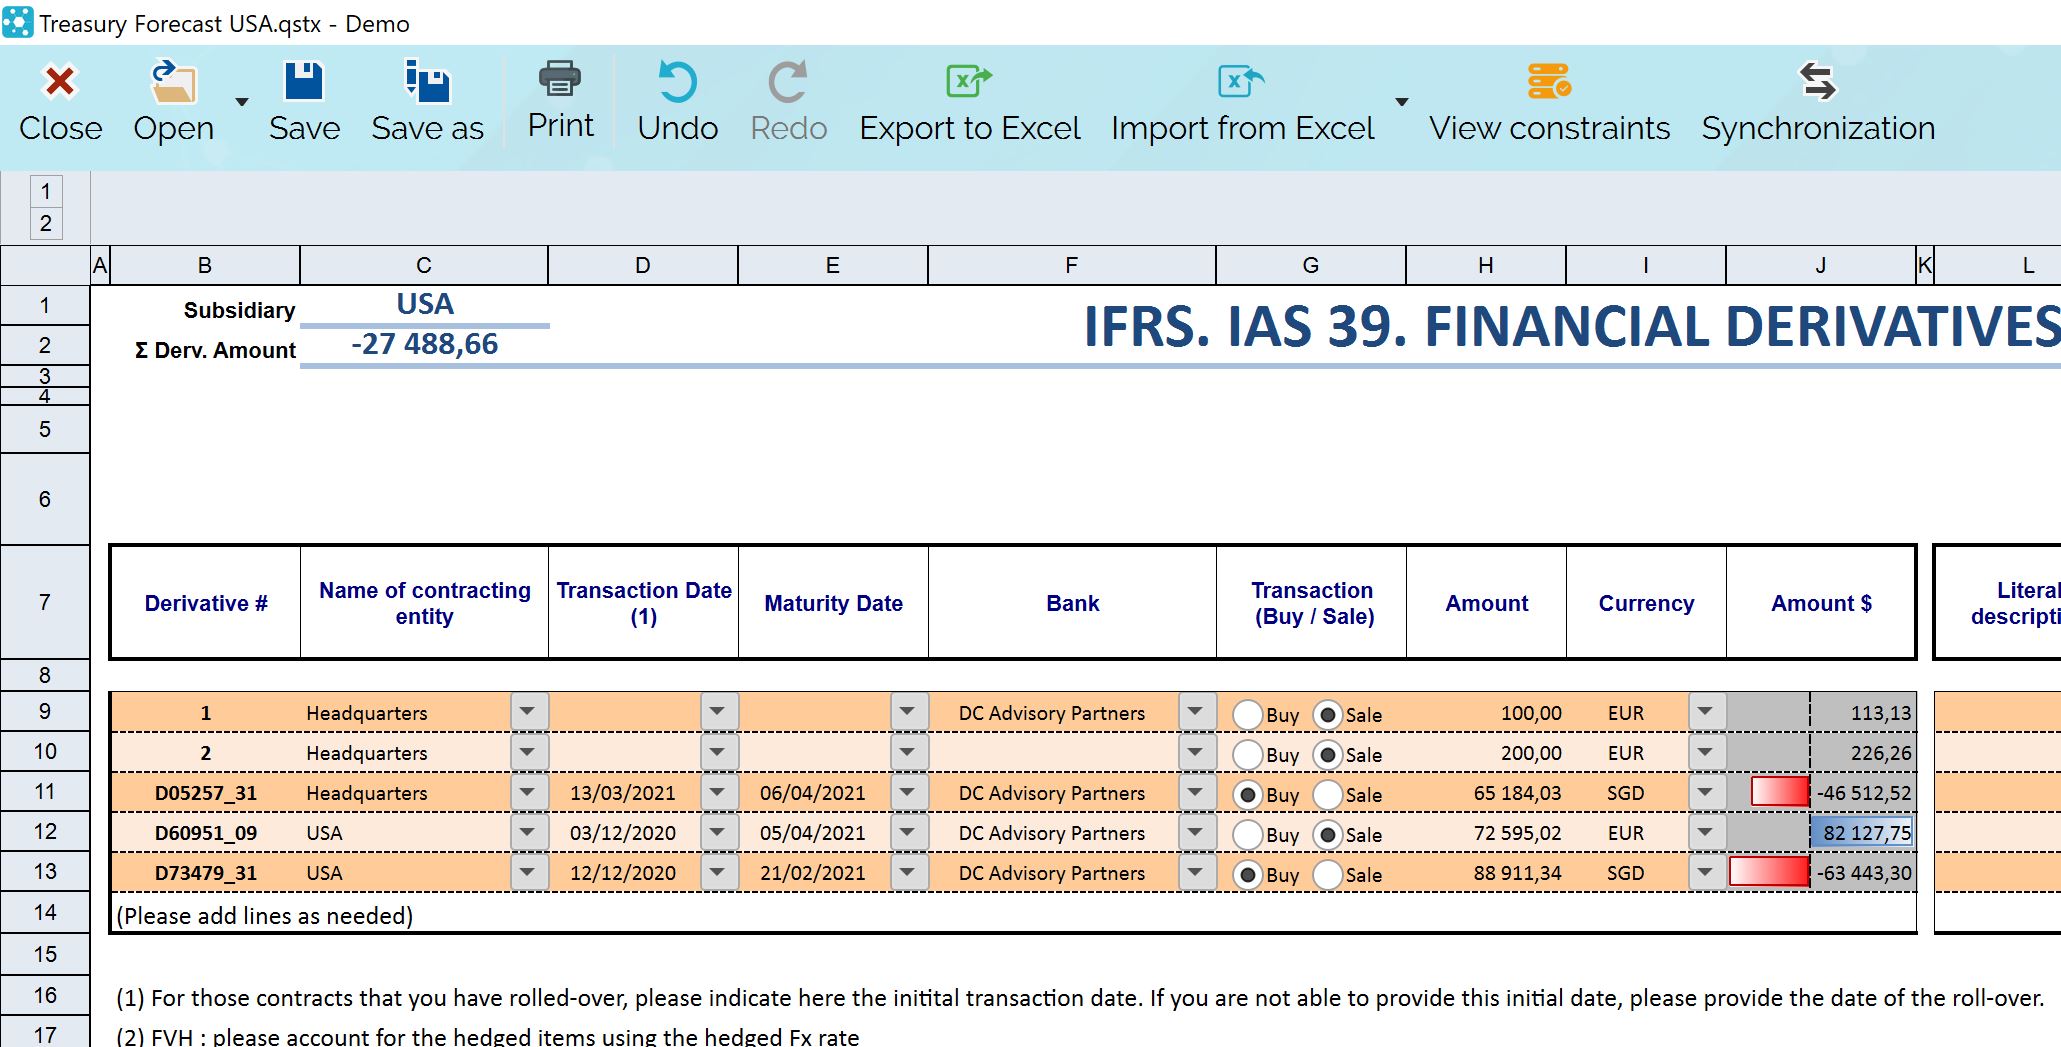Expand the Open button dropdown arrow
This screenshot has width=2061, height=1047.
(241, 102)
